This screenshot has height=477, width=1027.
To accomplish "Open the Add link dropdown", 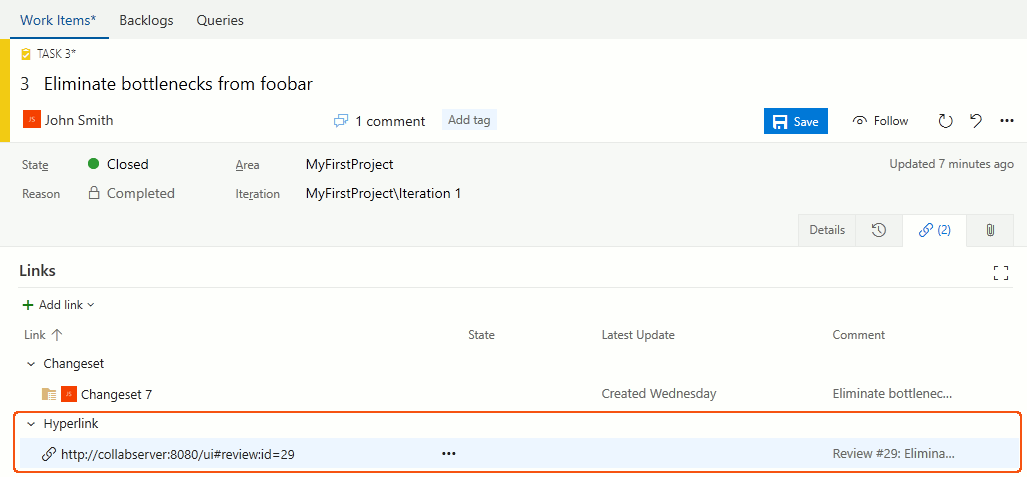I will (x=58, y=305).
